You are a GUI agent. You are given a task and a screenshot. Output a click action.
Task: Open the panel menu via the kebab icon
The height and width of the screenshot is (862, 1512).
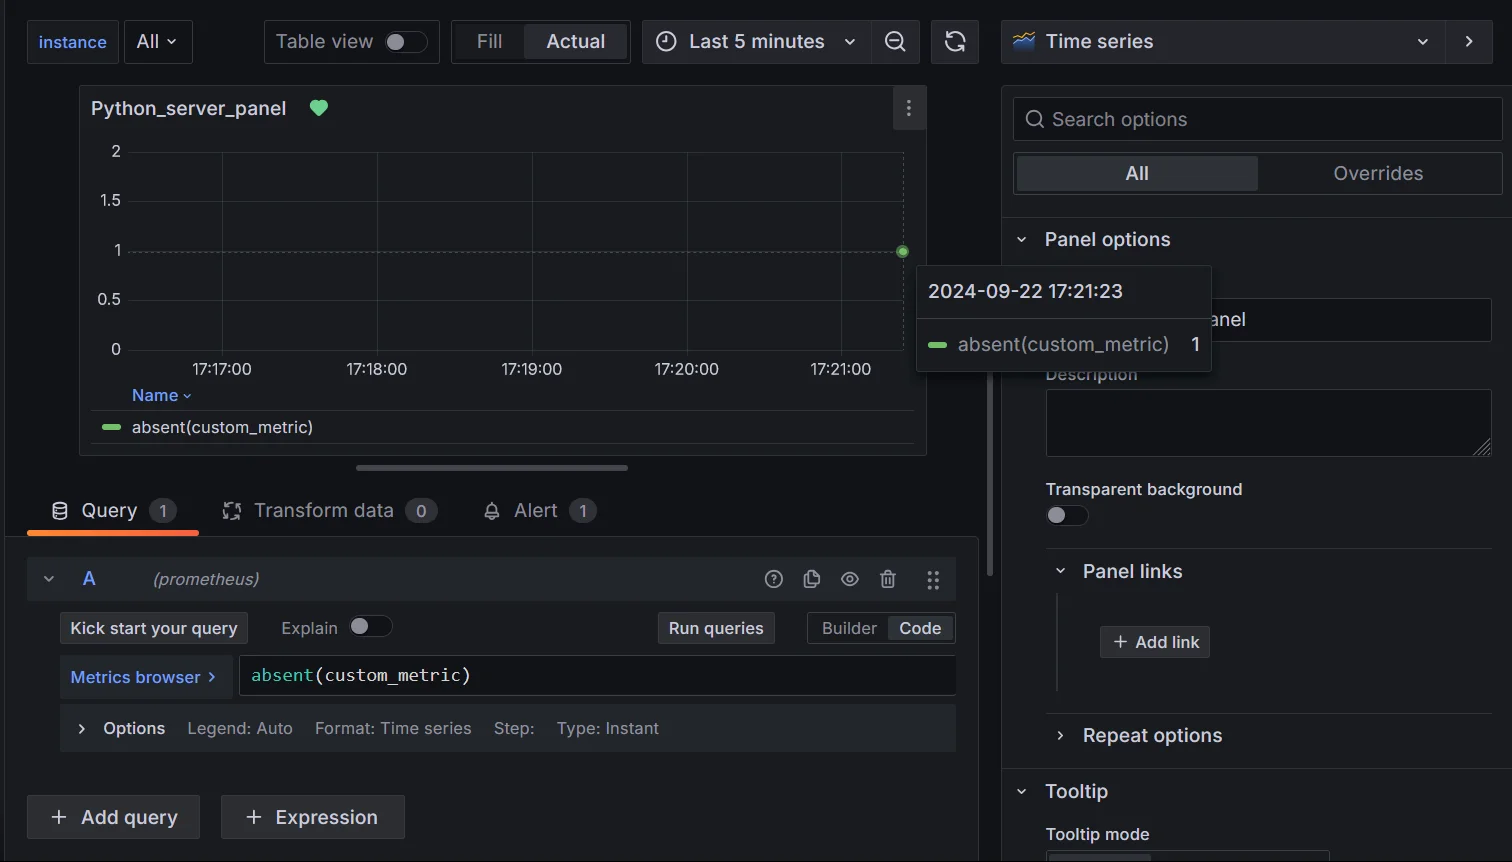[909, 107]
